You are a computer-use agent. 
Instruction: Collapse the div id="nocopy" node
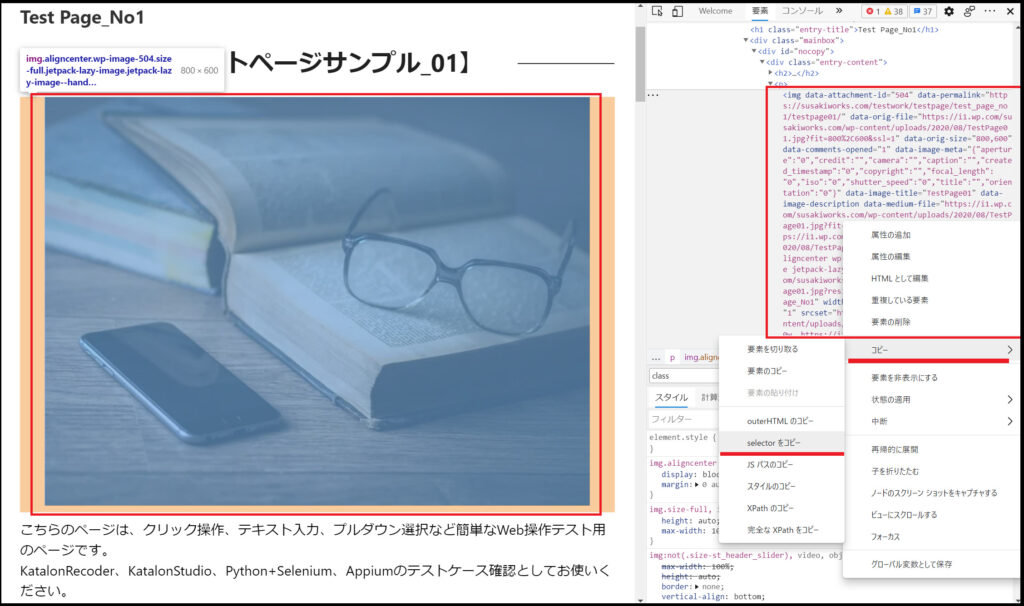[x=754, y=51]
